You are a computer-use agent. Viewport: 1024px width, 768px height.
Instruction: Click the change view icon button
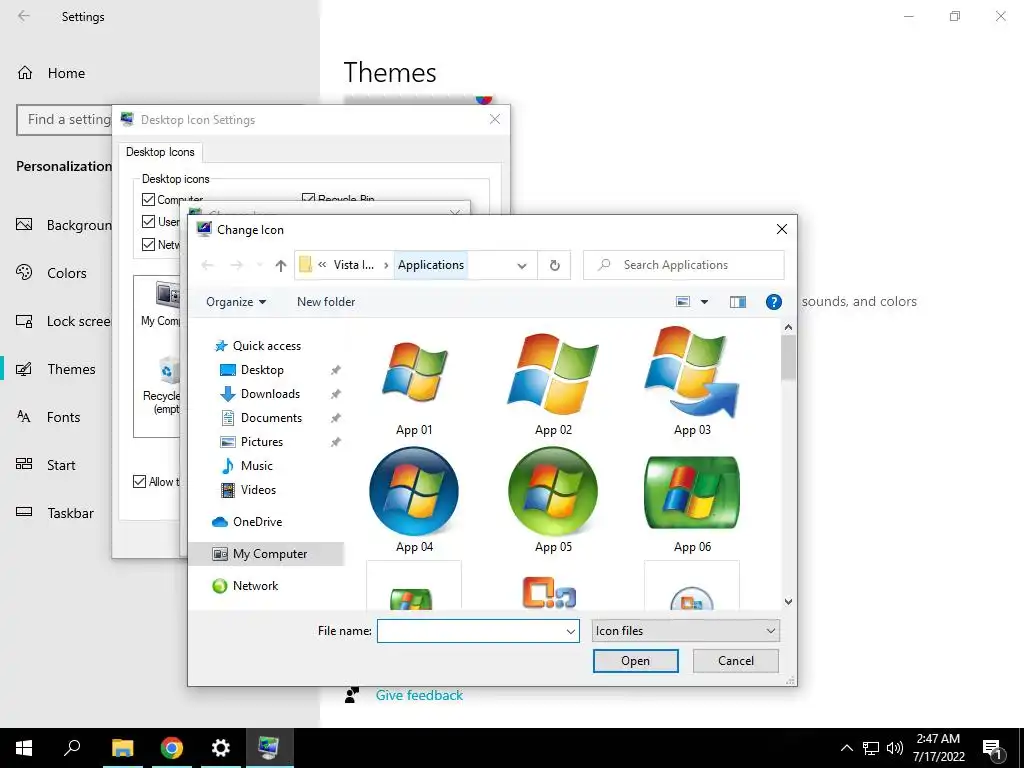pyautogui.click(x=683, y=302)
